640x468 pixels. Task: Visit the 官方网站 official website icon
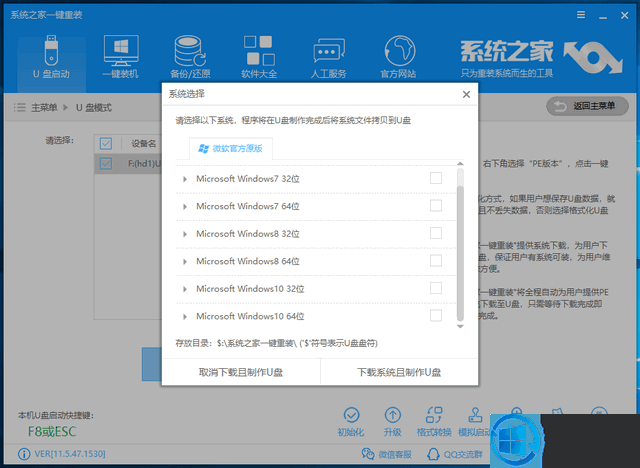(398, 57)
